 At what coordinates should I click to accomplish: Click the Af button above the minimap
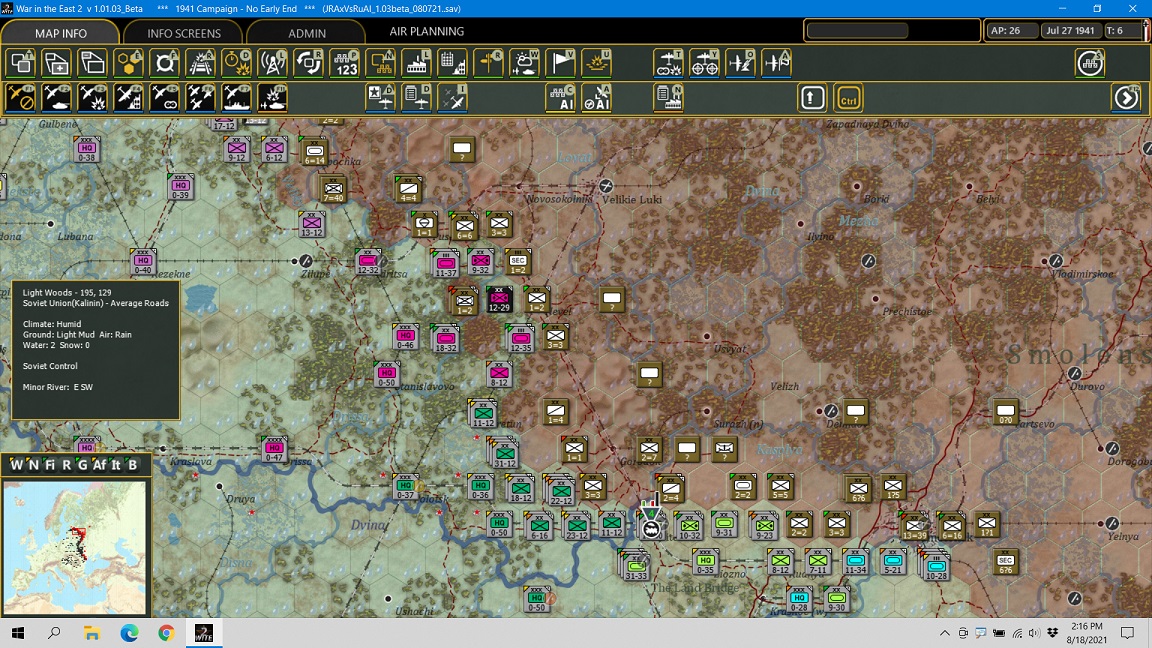(99, 464)
